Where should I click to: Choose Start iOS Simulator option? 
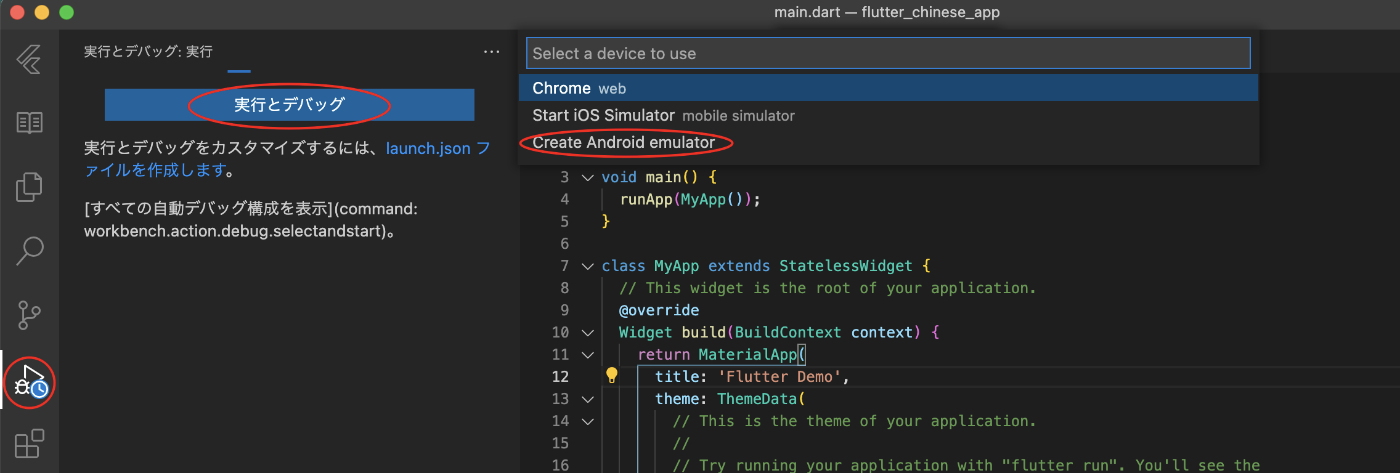coord(888,115)
